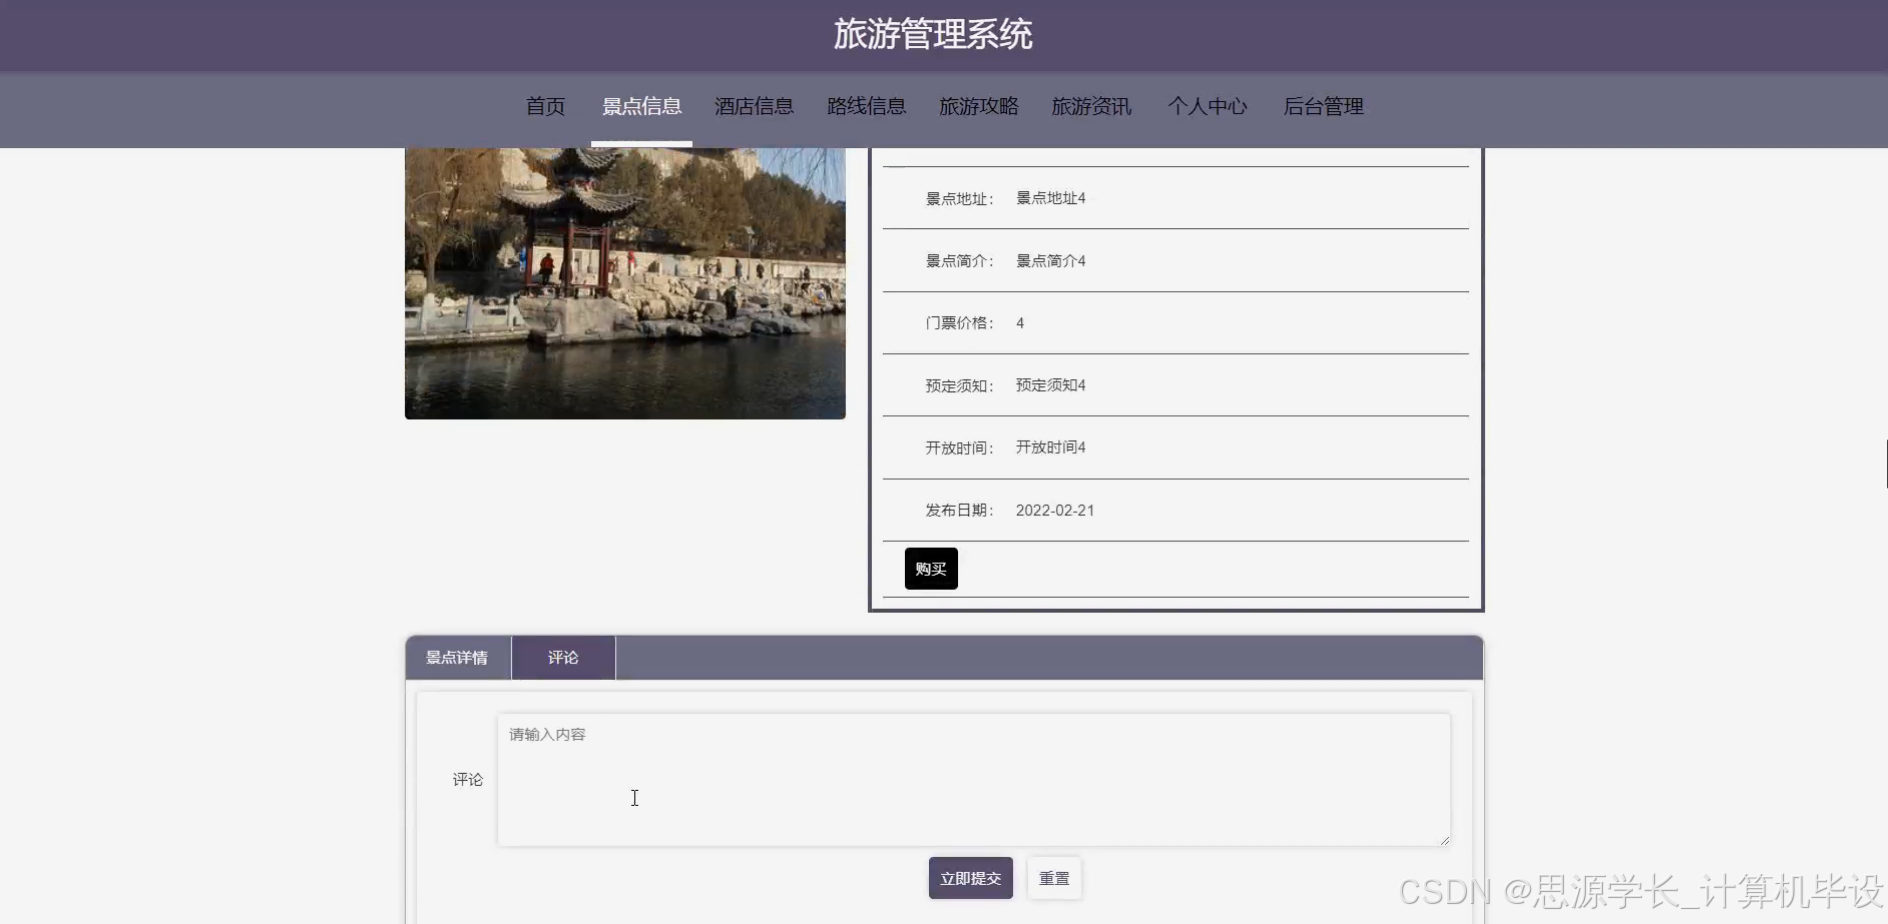The height and width of the screenshot is (924, 1888).
Task: Click the 评论 label beside the text area
Action: tap(467, 779)
